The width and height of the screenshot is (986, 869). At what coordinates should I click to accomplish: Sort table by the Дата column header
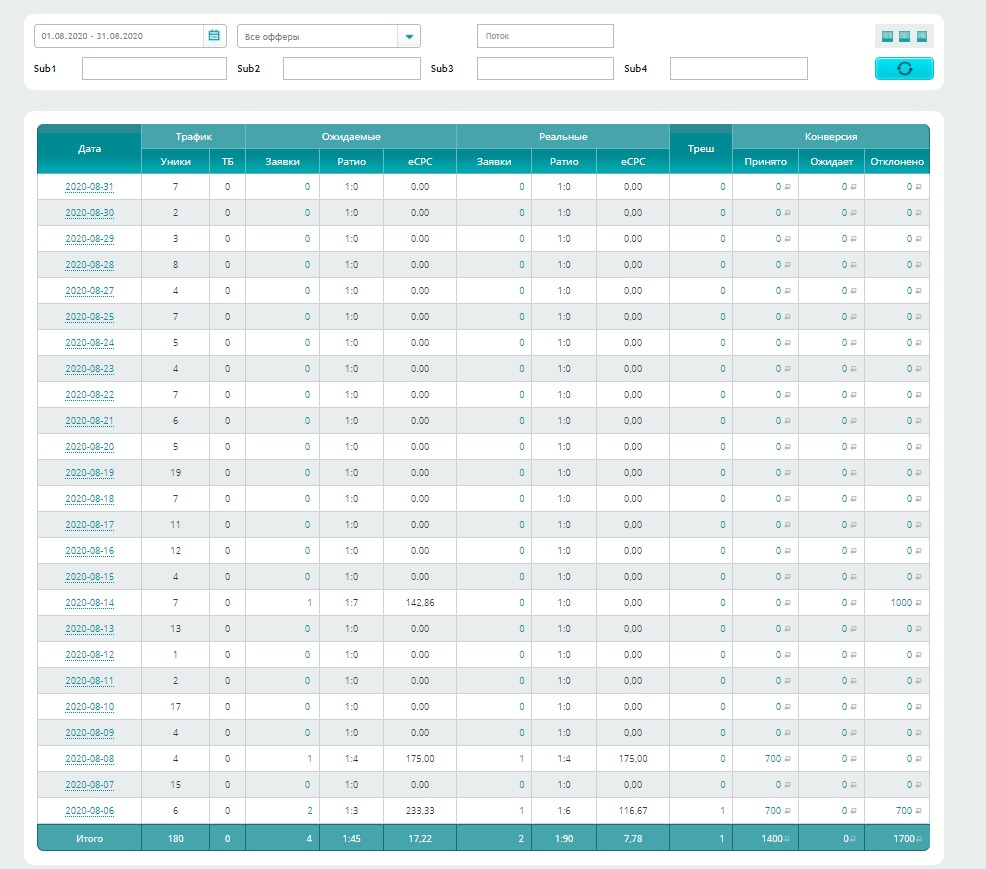click(x=89, y=149)
